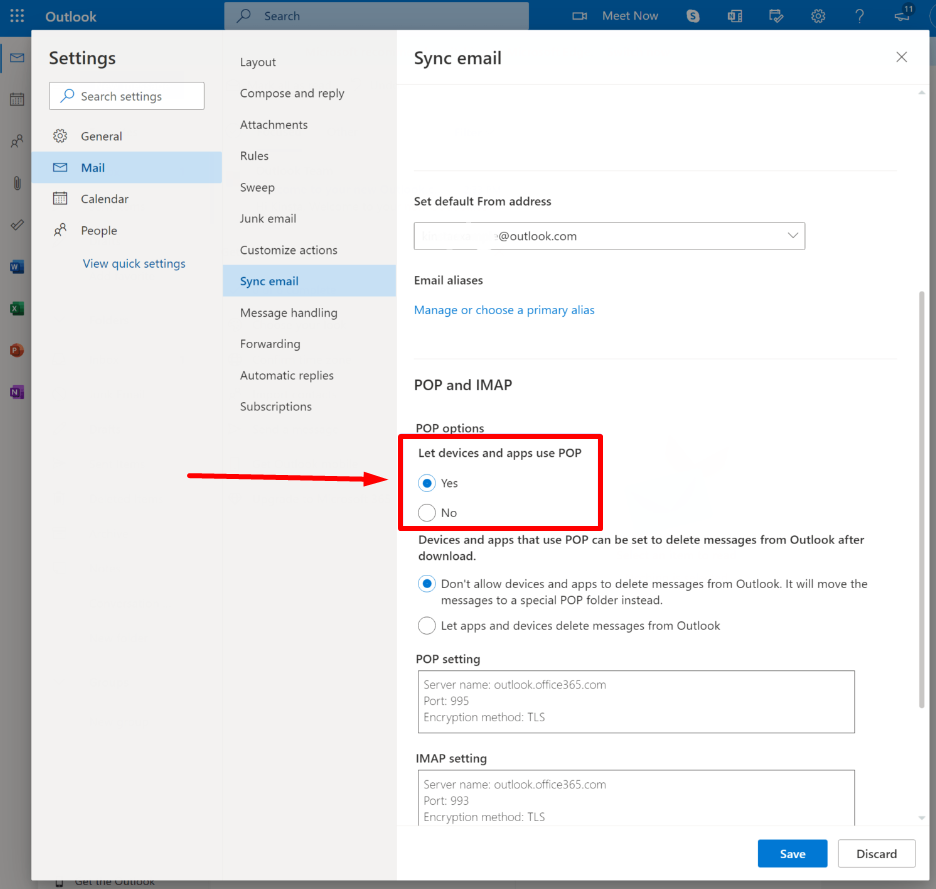The image size is (936, 889).
Task: Select No for Let devices use POP
Action: coord(427,513)
